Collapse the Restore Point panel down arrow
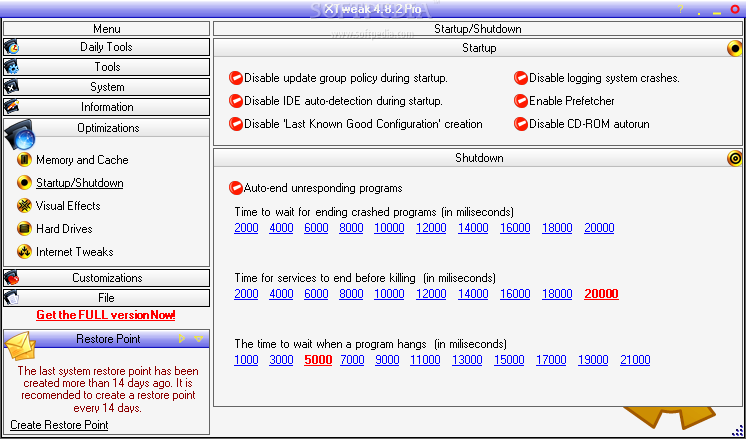Screen dimensions: 746x439 click(x=198, y=339)
